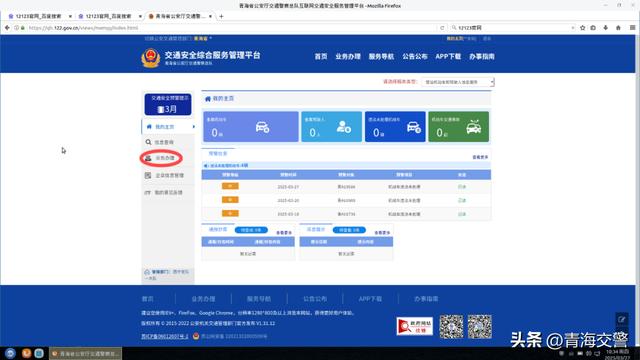The height and width of the screenshot is (360, 640).
Task: Click the enterprise info management sidebar icon
Action: [x=148, y=175]
